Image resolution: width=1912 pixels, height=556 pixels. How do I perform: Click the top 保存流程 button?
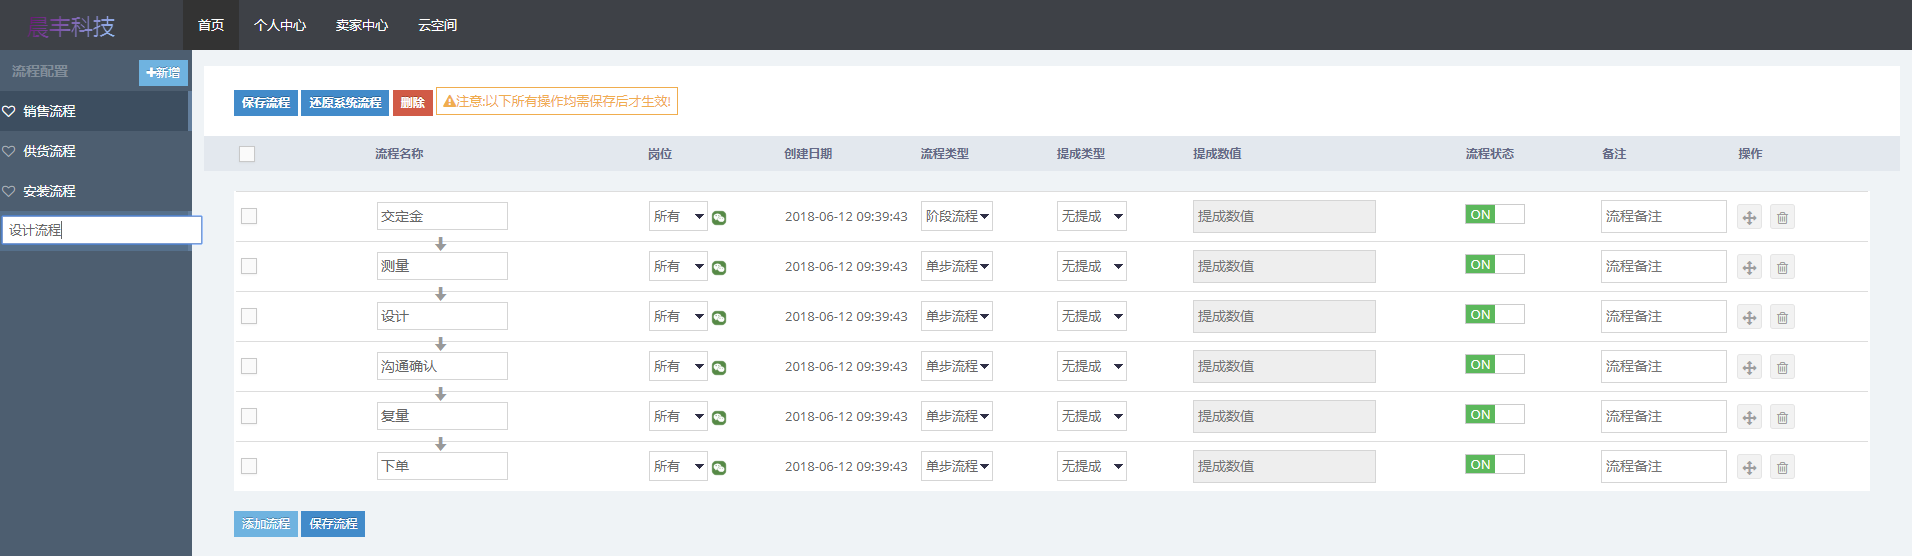pos(266,102)
